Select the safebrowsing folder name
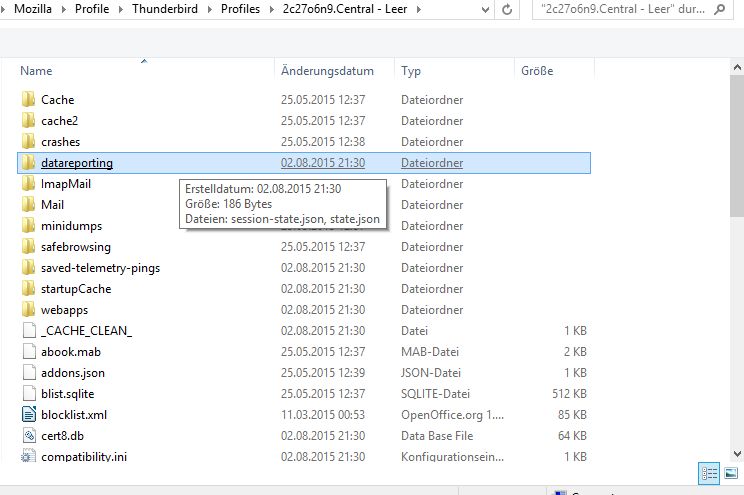This screenshot has width=744, height=495. pyautogui.click(x=76, y=247)
